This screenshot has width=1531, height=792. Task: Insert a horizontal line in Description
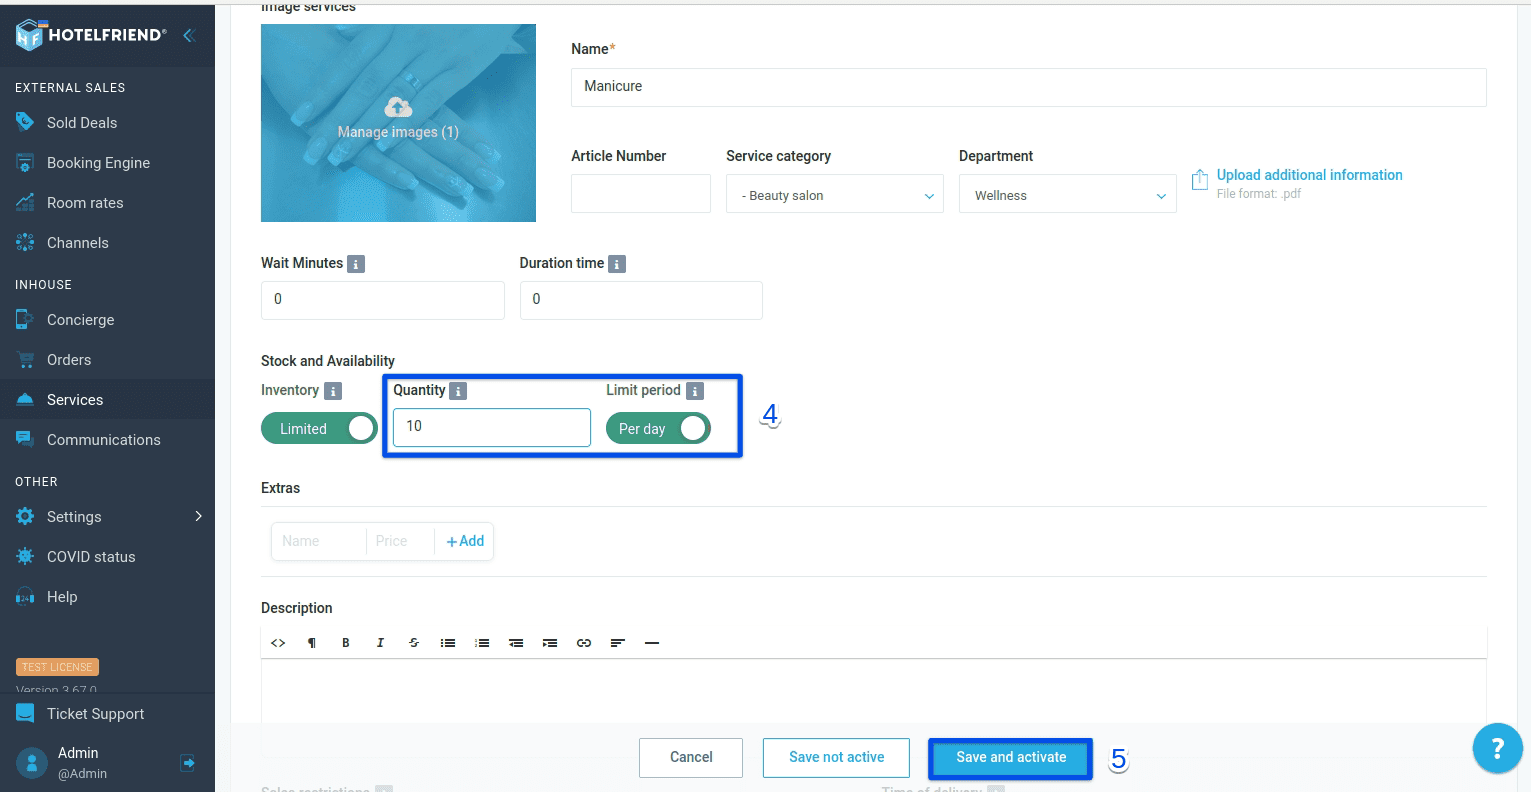[x=652, y=643]
